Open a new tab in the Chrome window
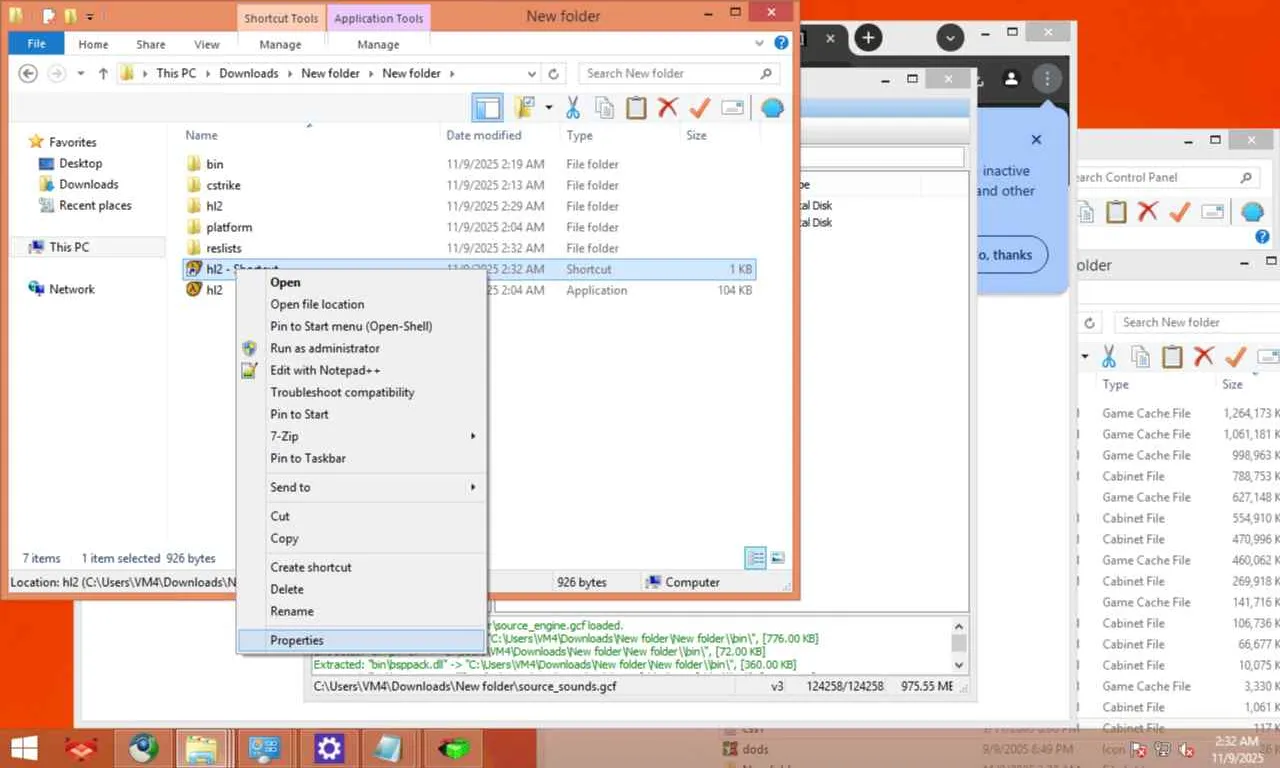This screenshot has height=768, width=1280. (x=869, y=38)
